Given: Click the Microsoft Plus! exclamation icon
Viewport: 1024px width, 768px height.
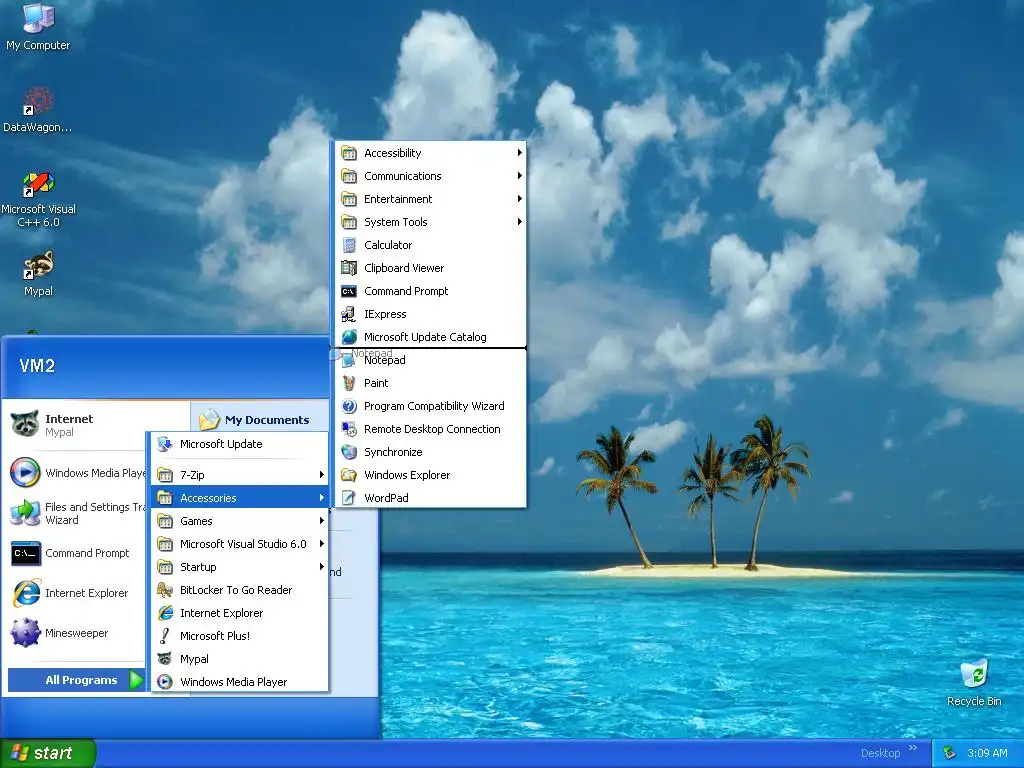Looking at the screenshot, I should click(x=165, y=636).
